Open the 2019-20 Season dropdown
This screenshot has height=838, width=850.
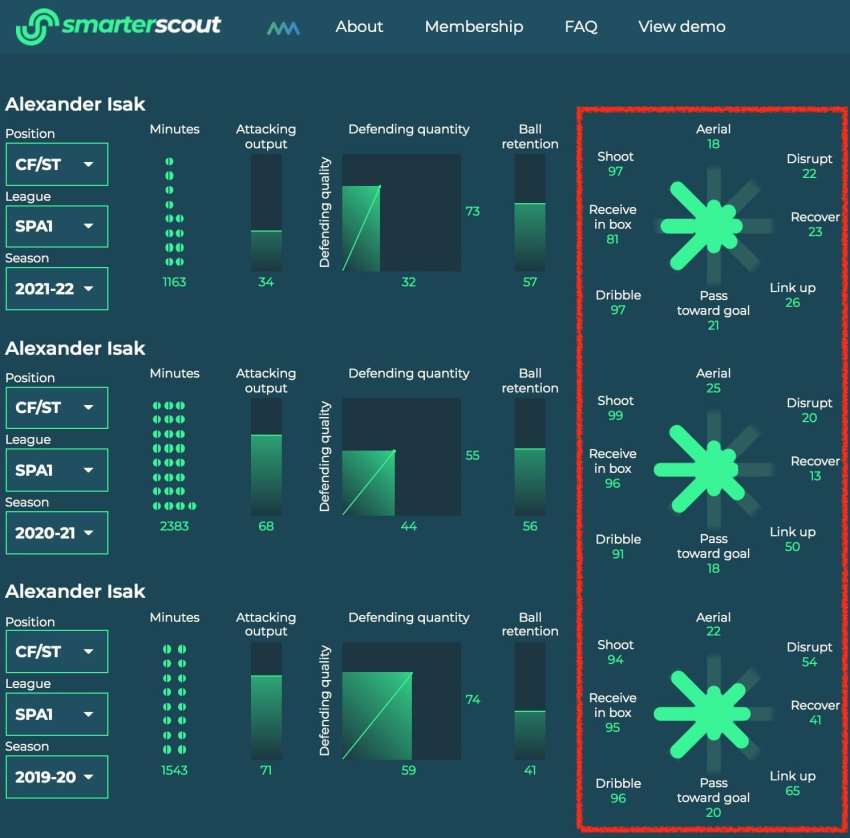pos(57,777)
